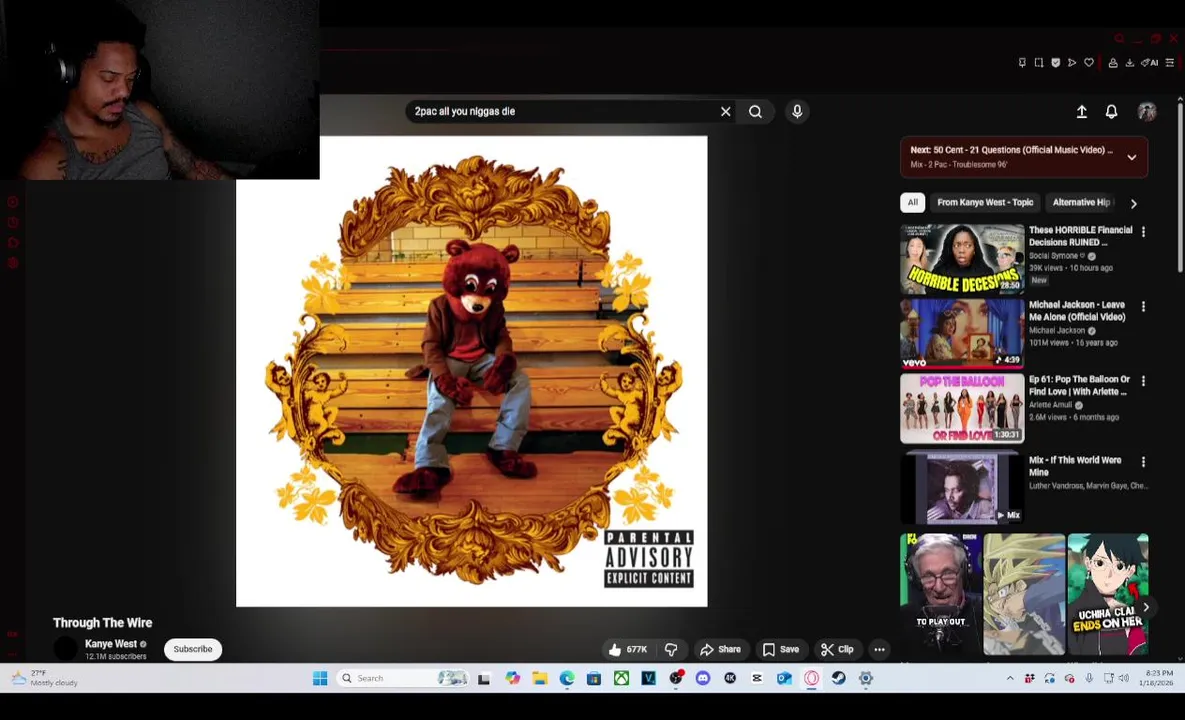Screen dimensions: 1185x720
Task: Open options menu for Pop The Balloon video
Action: 1143,381
